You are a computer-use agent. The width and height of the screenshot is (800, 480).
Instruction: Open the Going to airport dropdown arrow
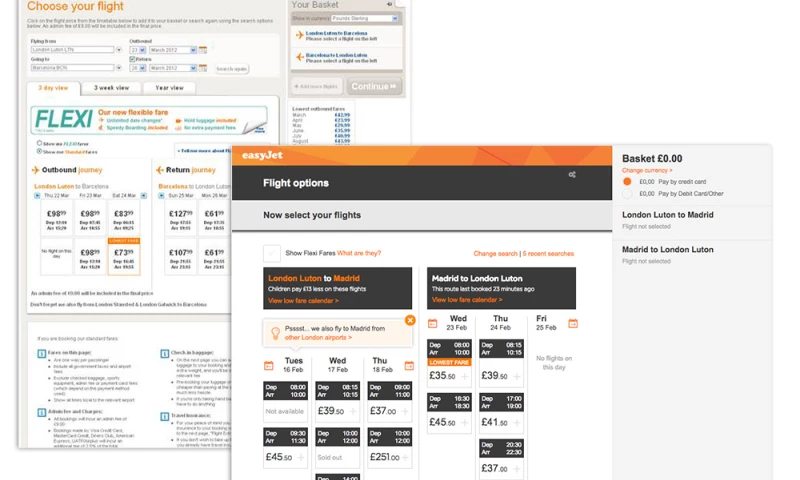(119, 68)
